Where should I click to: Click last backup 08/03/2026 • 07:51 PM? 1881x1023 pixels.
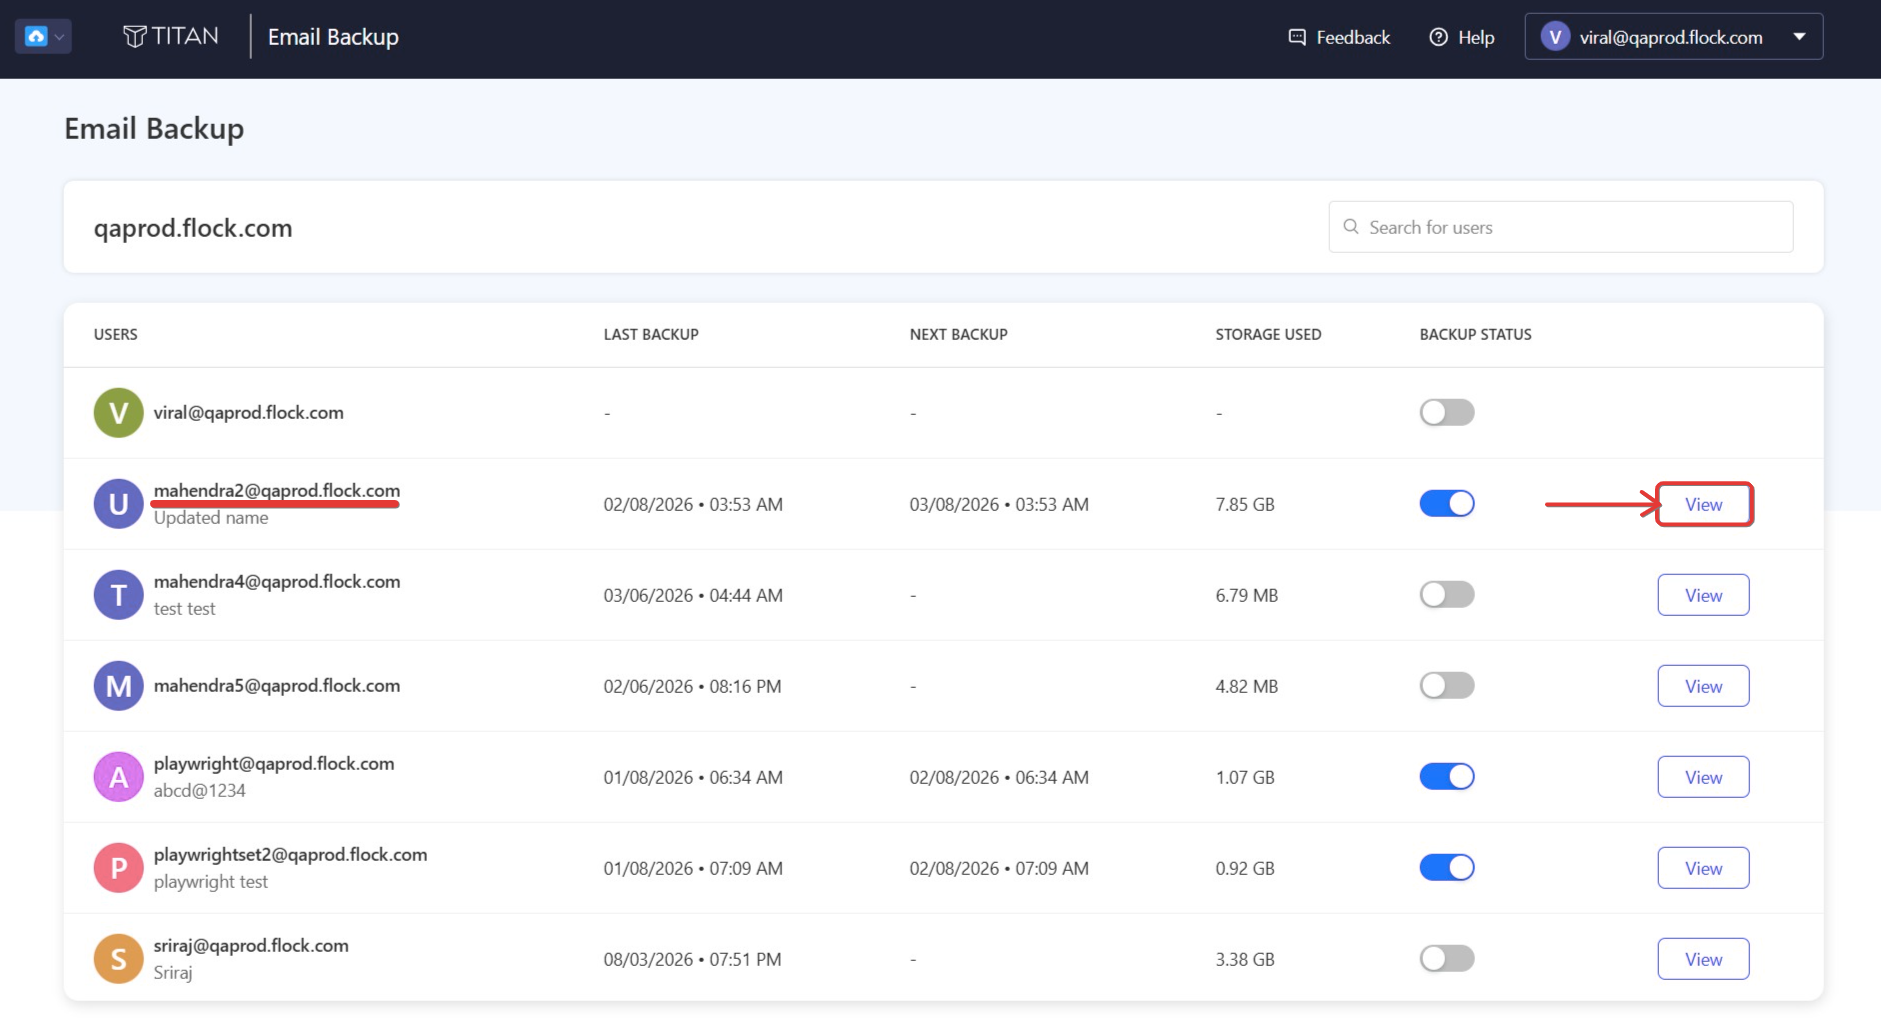[x=692, y=959]
